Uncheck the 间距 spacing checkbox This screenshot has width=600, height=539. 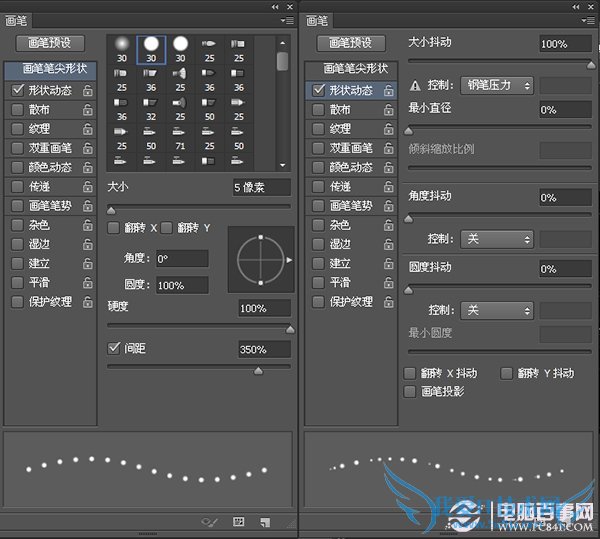(x=114, y=348)
